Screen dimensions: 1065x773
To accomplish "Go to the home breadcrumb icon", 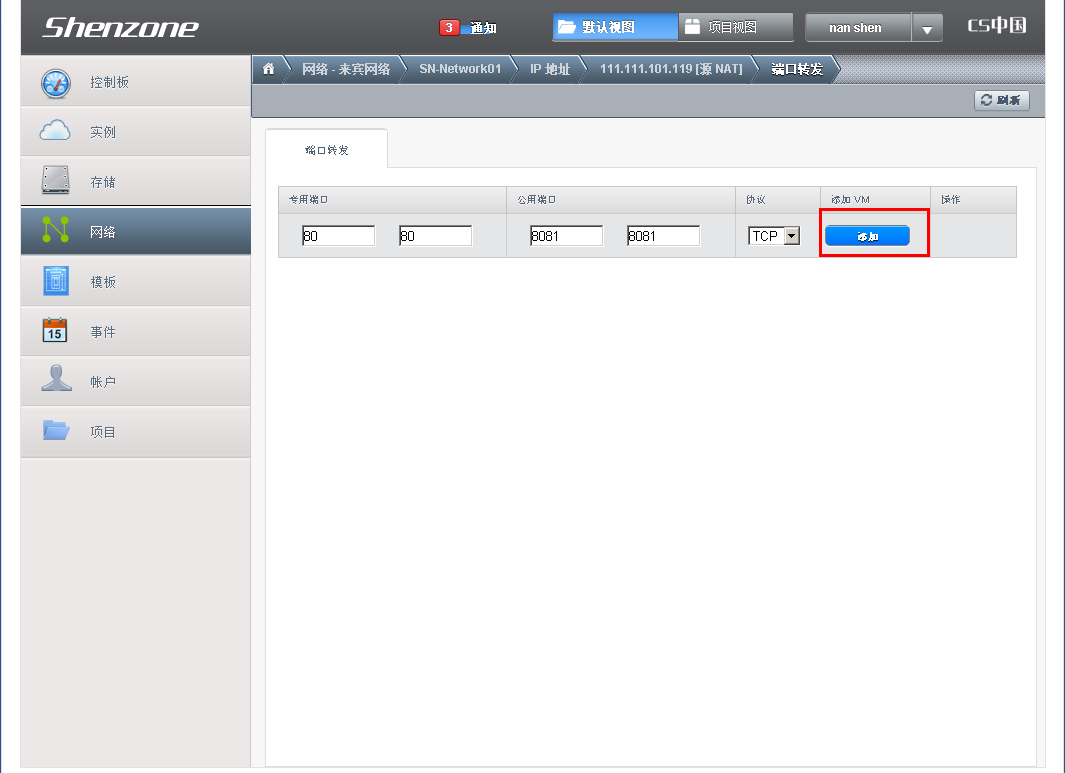I will coord(268,69).
